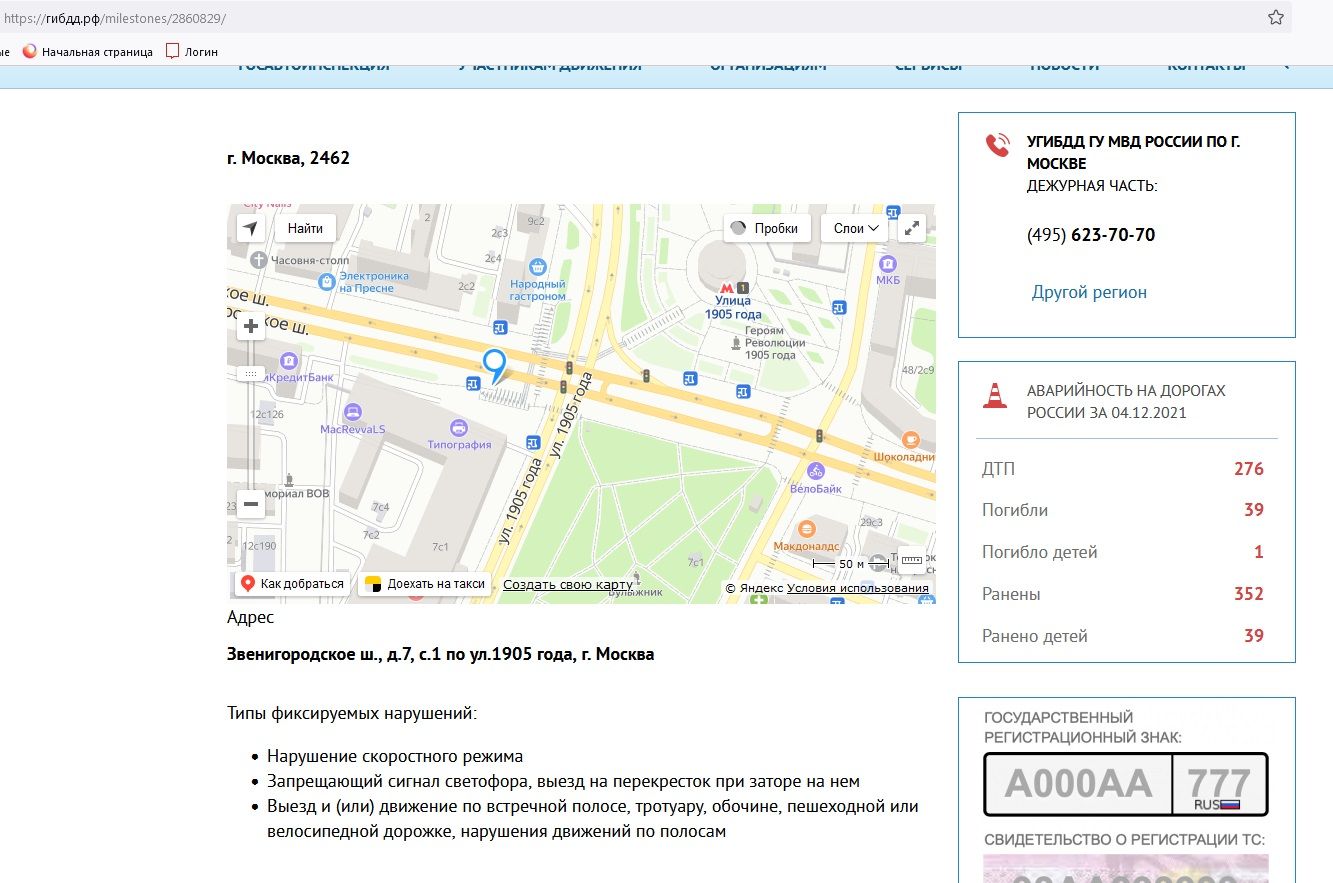This screenshot has height=883, width=1333.
Task: Expand the map to fullscreen
Action: [x=911, y=228]
